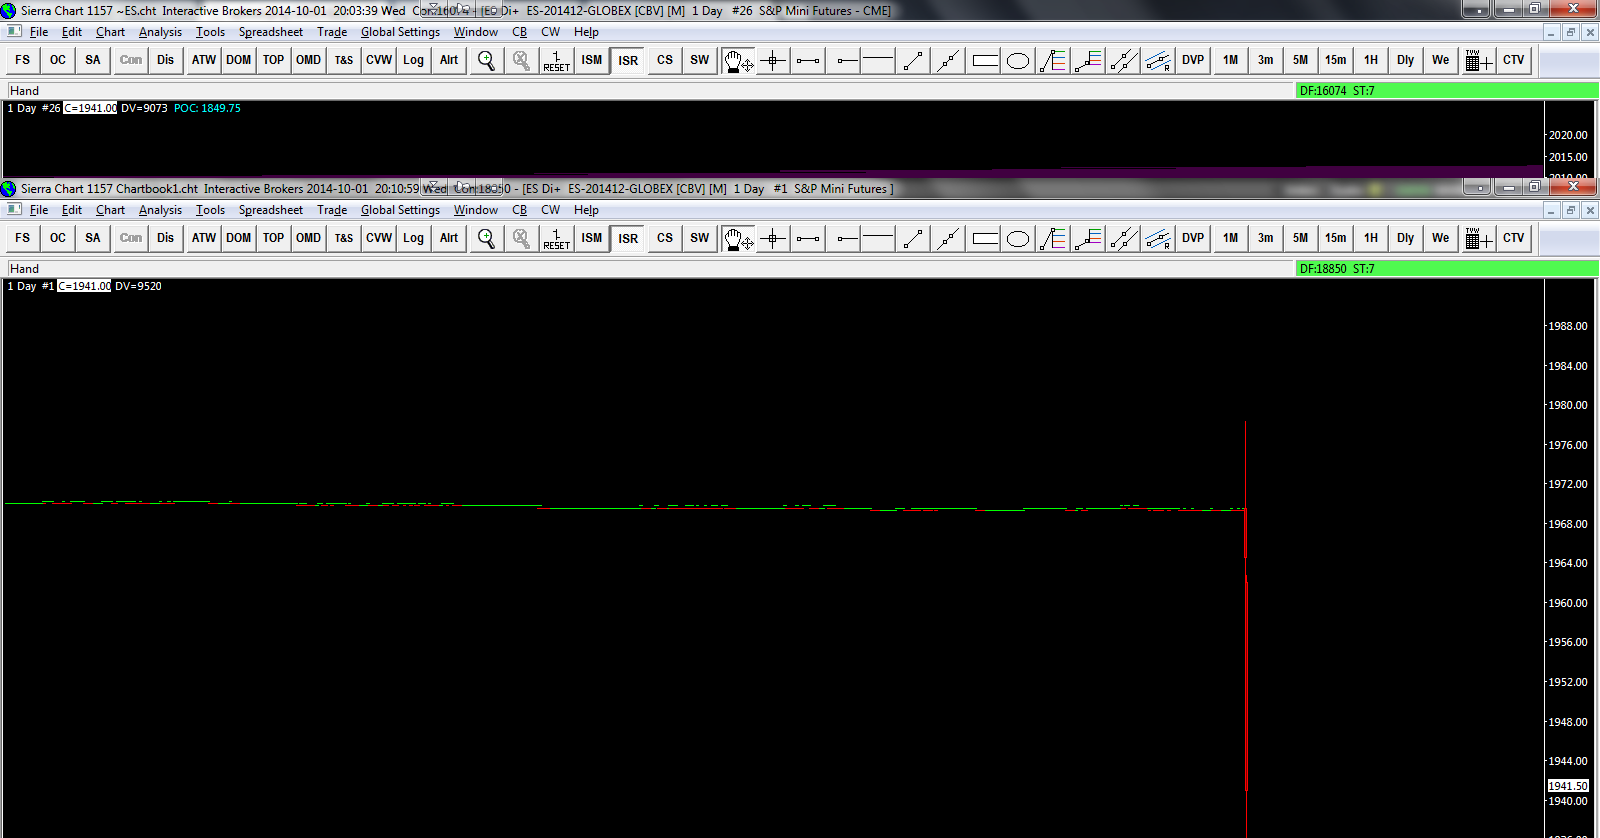Click the green DF:16074 ST:7 status field
Viewport: 1600px width, 838px height.
click(1446, 90)
